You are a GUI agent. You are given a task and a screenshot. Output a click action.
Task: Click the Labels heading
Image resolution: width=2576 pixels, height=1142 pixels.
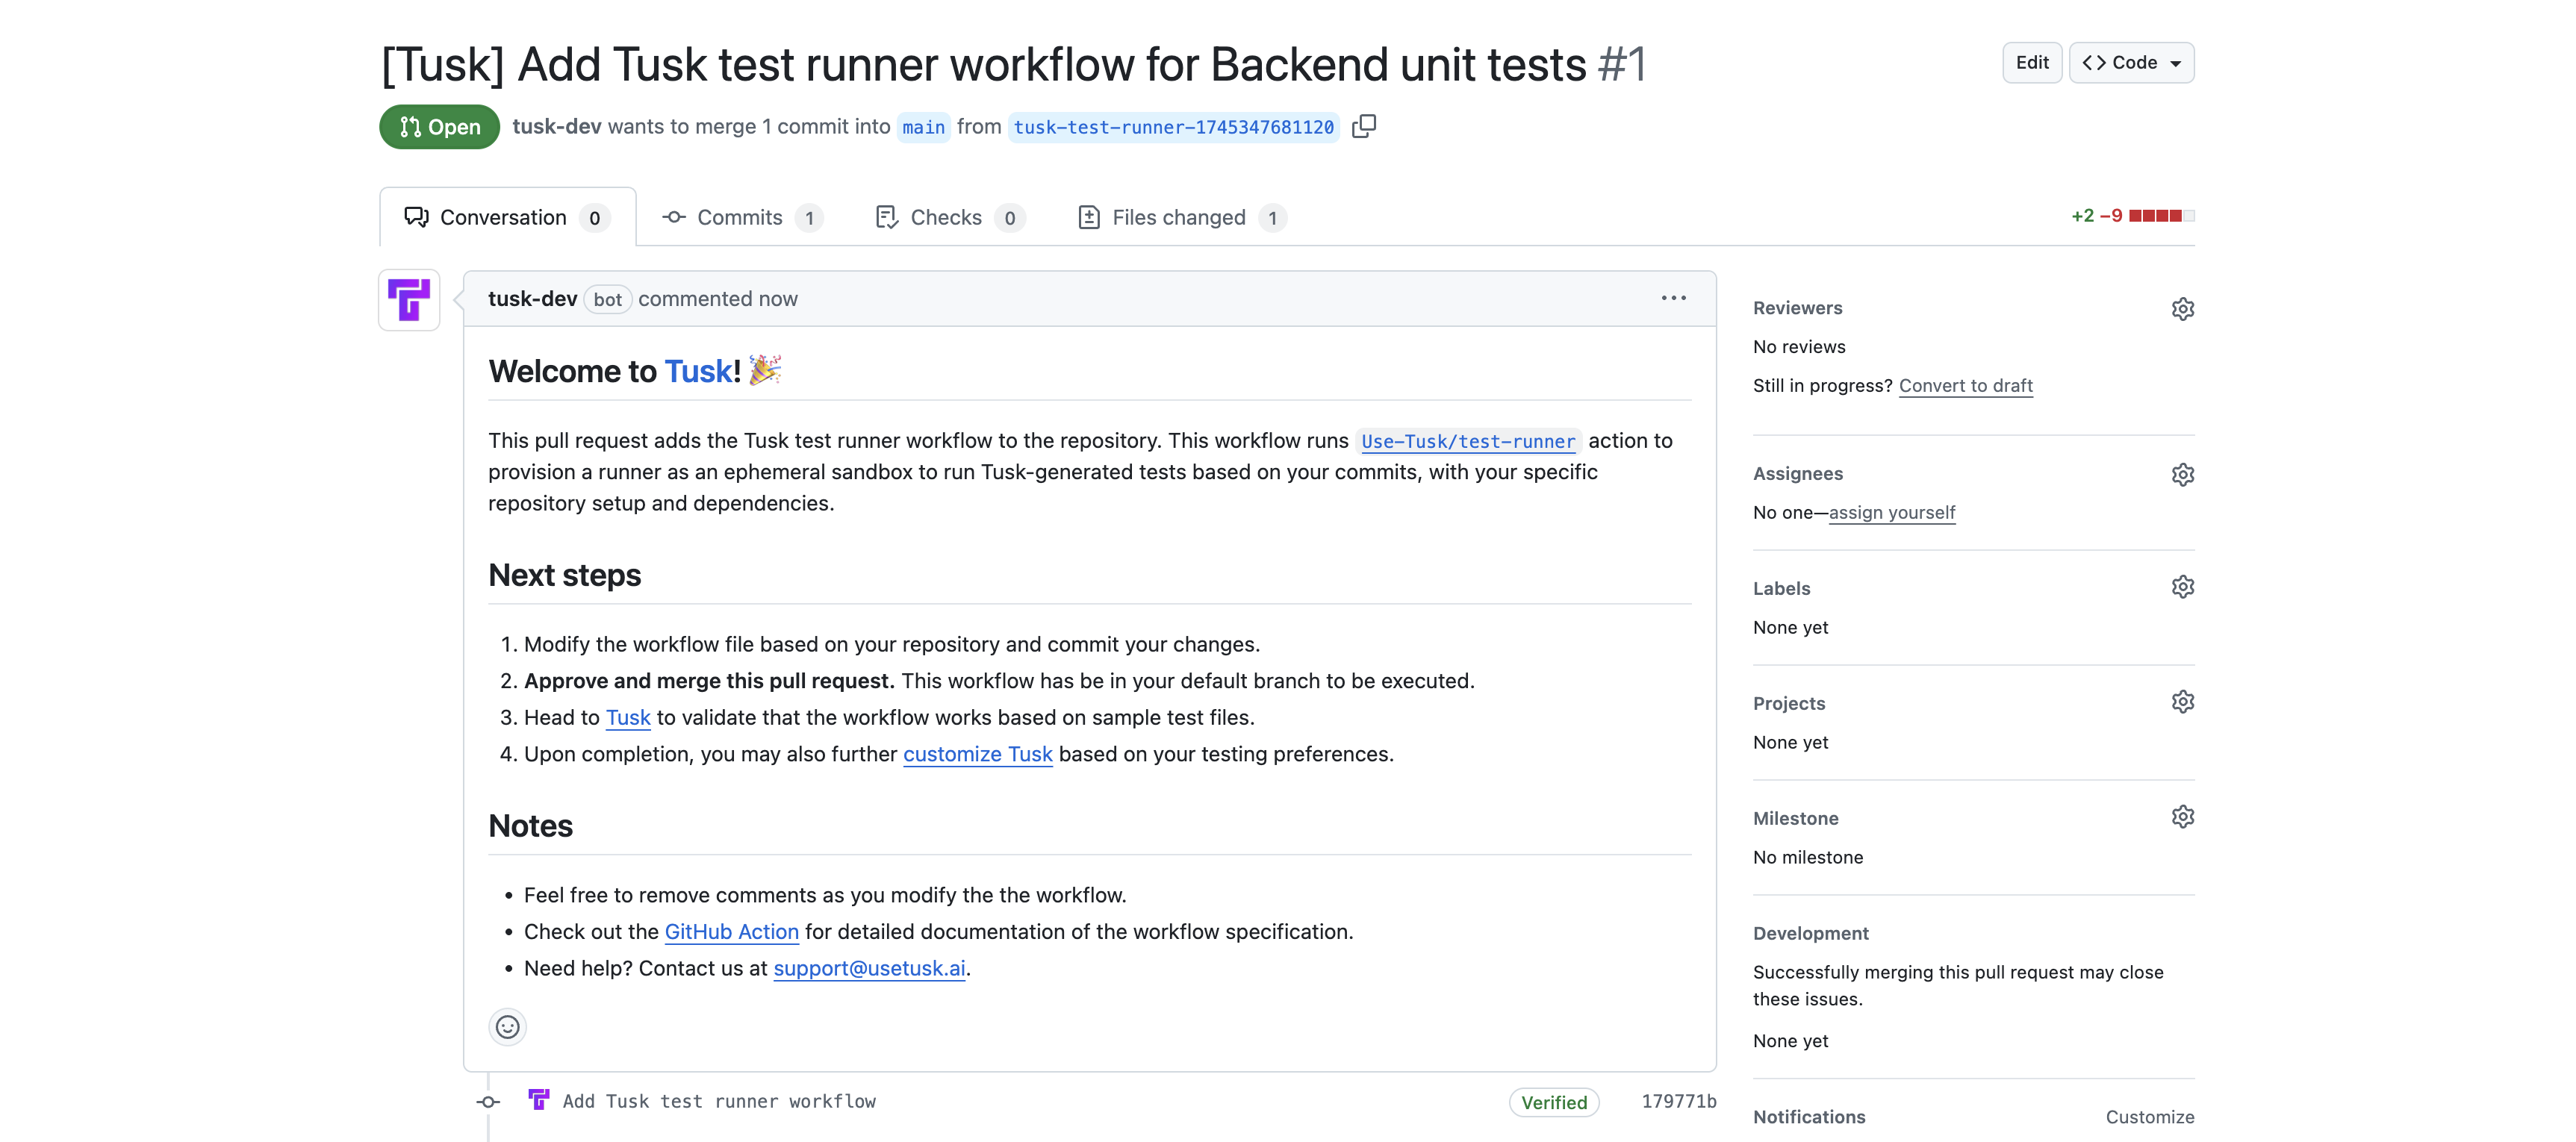[x=1781, y=588]
